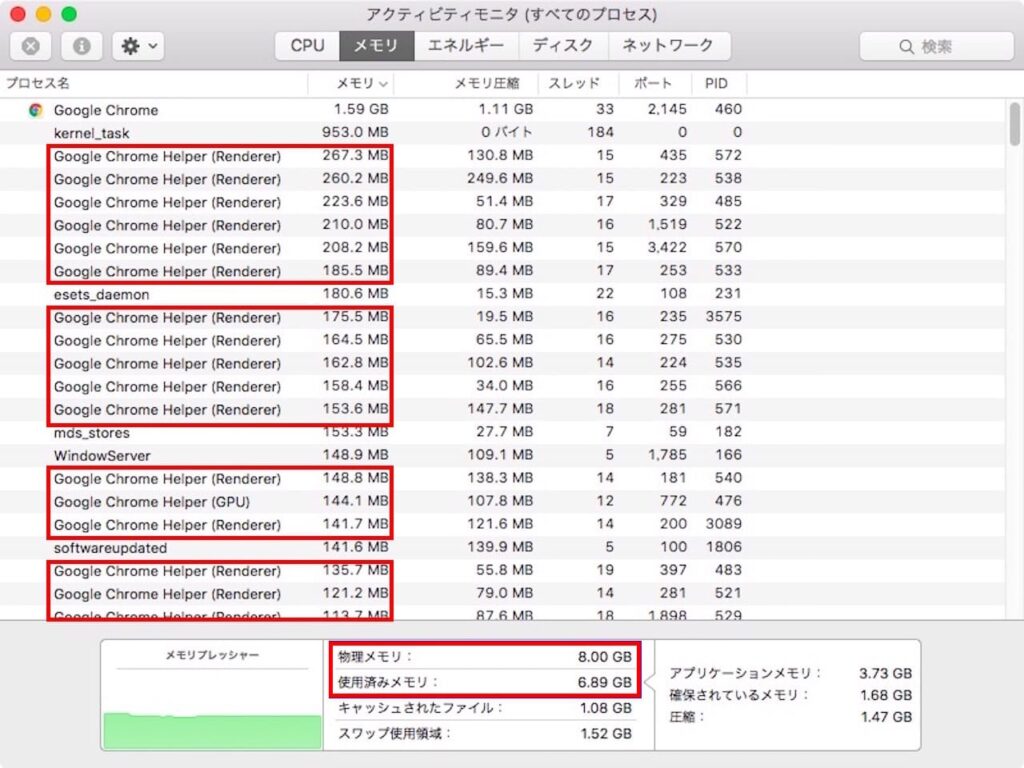Close the Activity Monitor window
The image size is (1024, 768).
pos(18,14)
